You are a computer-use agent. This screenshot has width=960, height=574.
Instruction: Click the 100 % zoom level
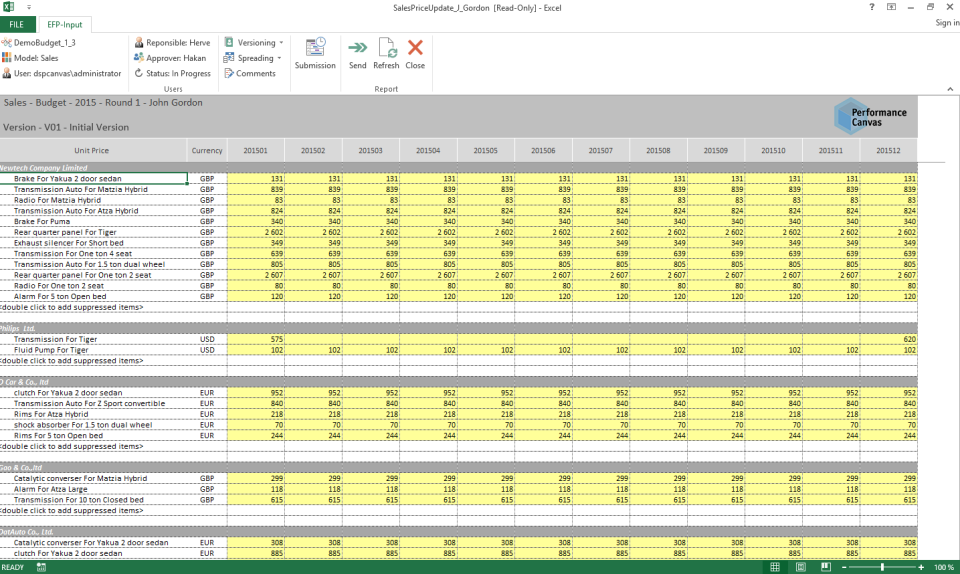(x=943, y=567)
